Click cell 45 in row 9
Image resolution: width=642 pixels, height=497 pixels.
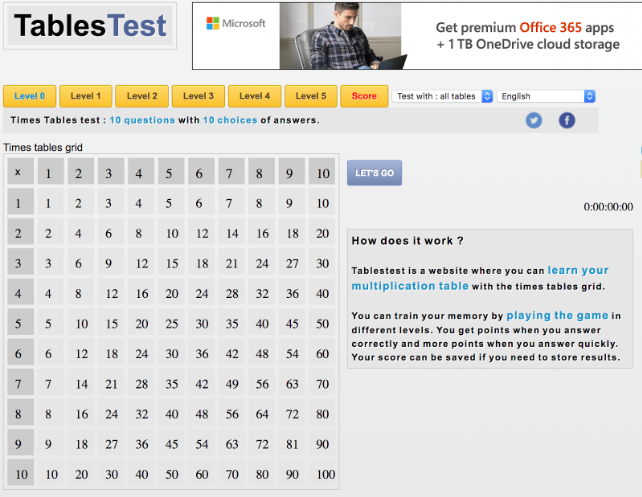point(171,443)
